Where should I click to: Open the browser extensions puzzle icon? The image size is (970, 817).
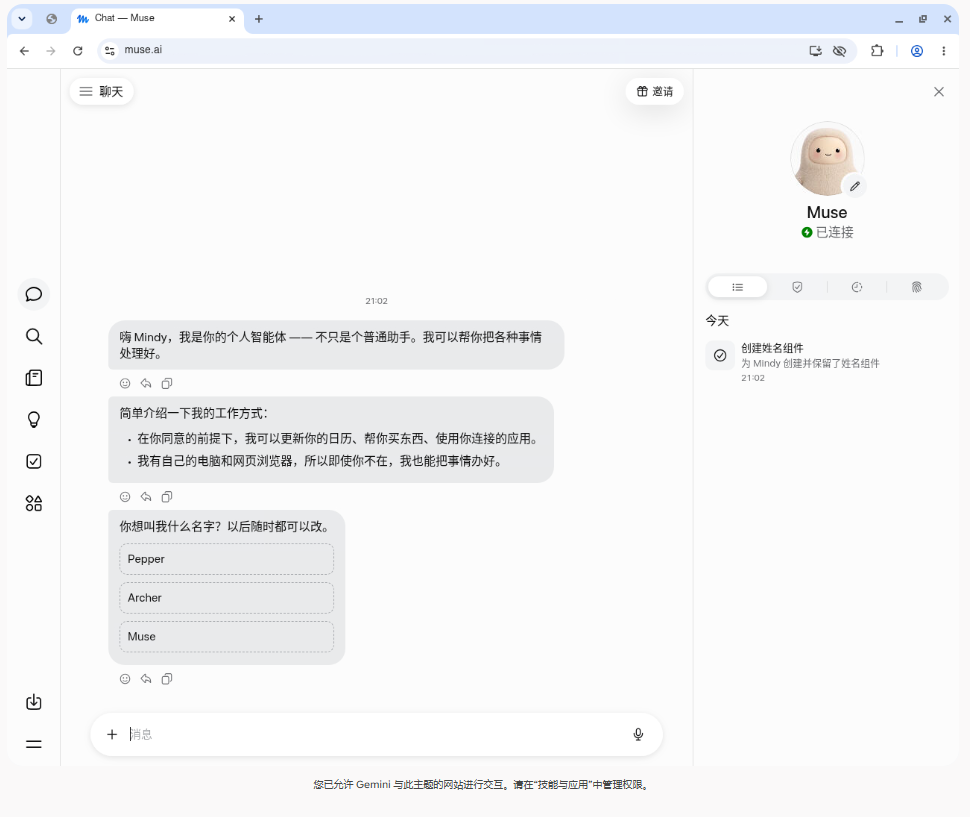click(x=877, y=51)
